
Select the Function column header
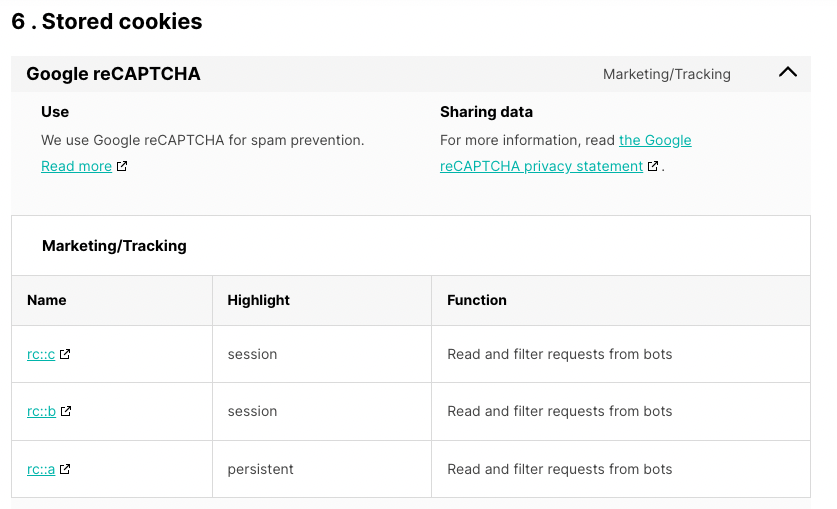coord(477,300)
